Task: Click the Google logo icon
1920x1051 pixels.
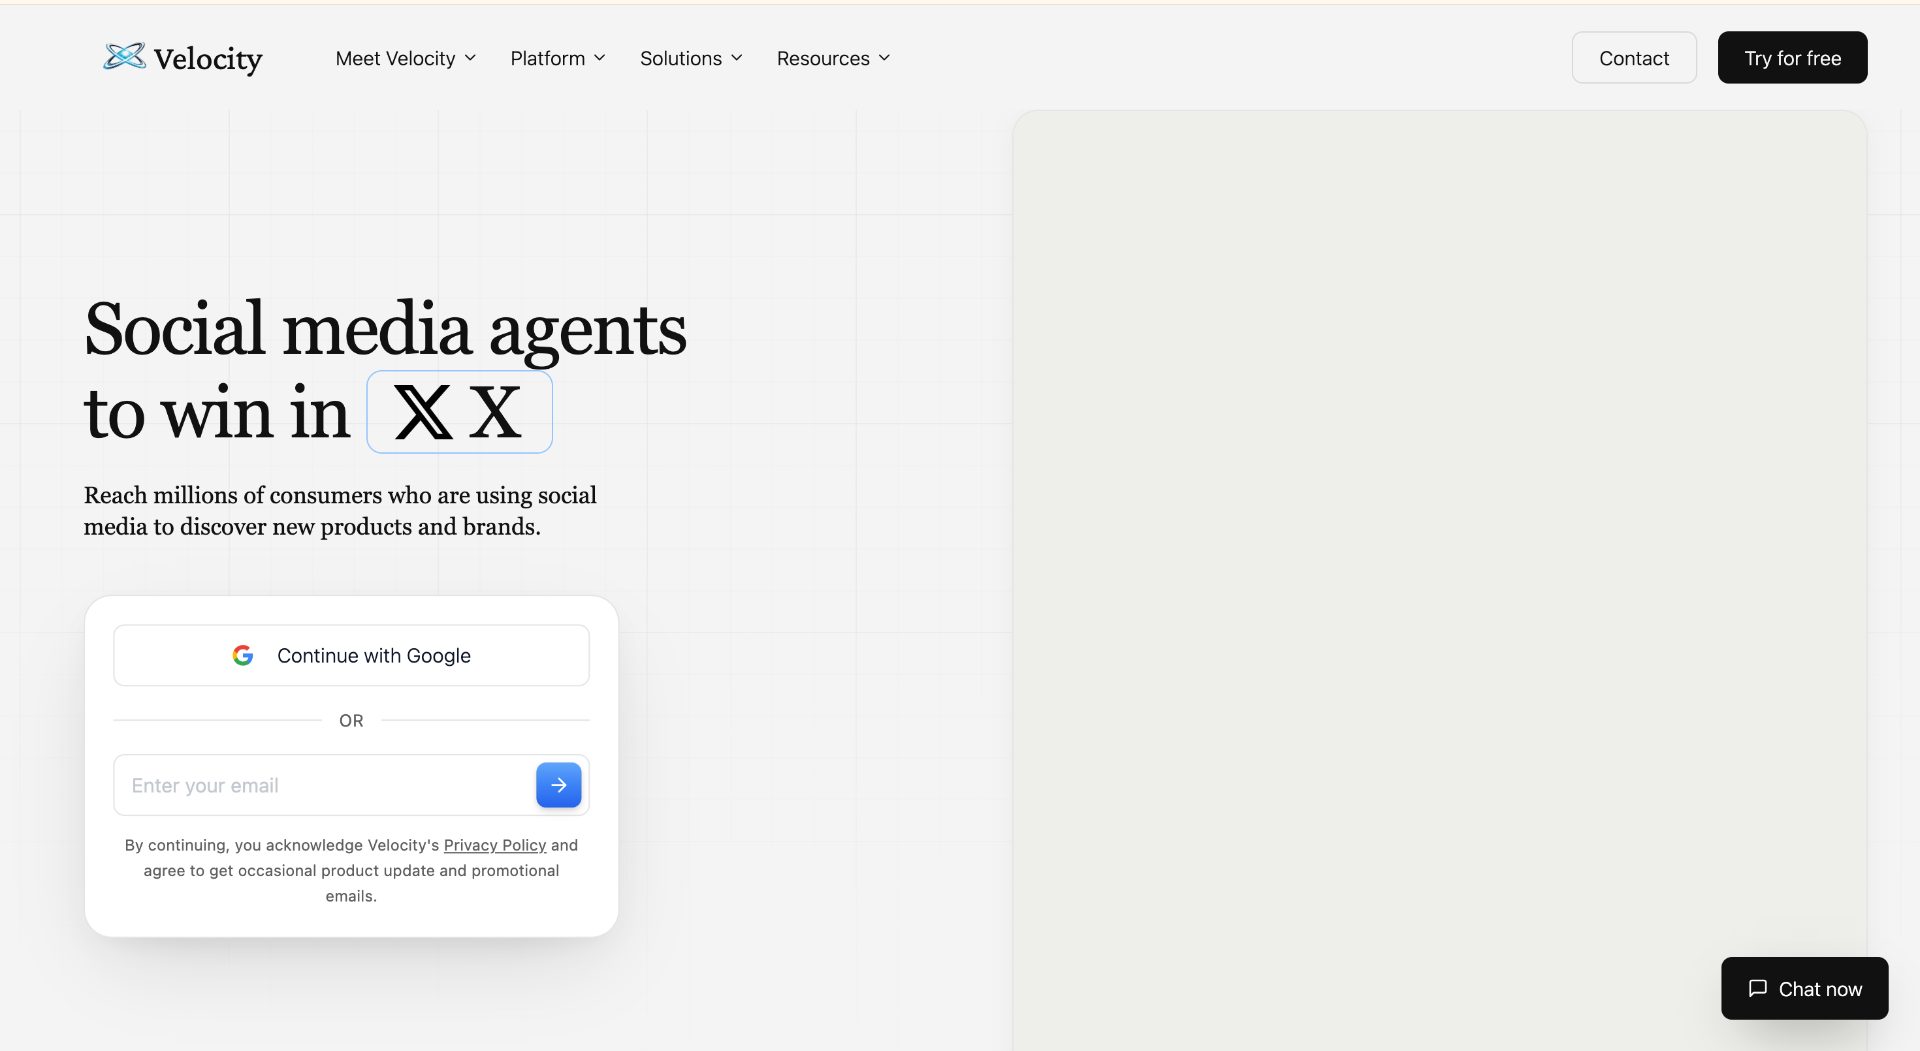Action: pyautogui.click(x=243, y=655)
